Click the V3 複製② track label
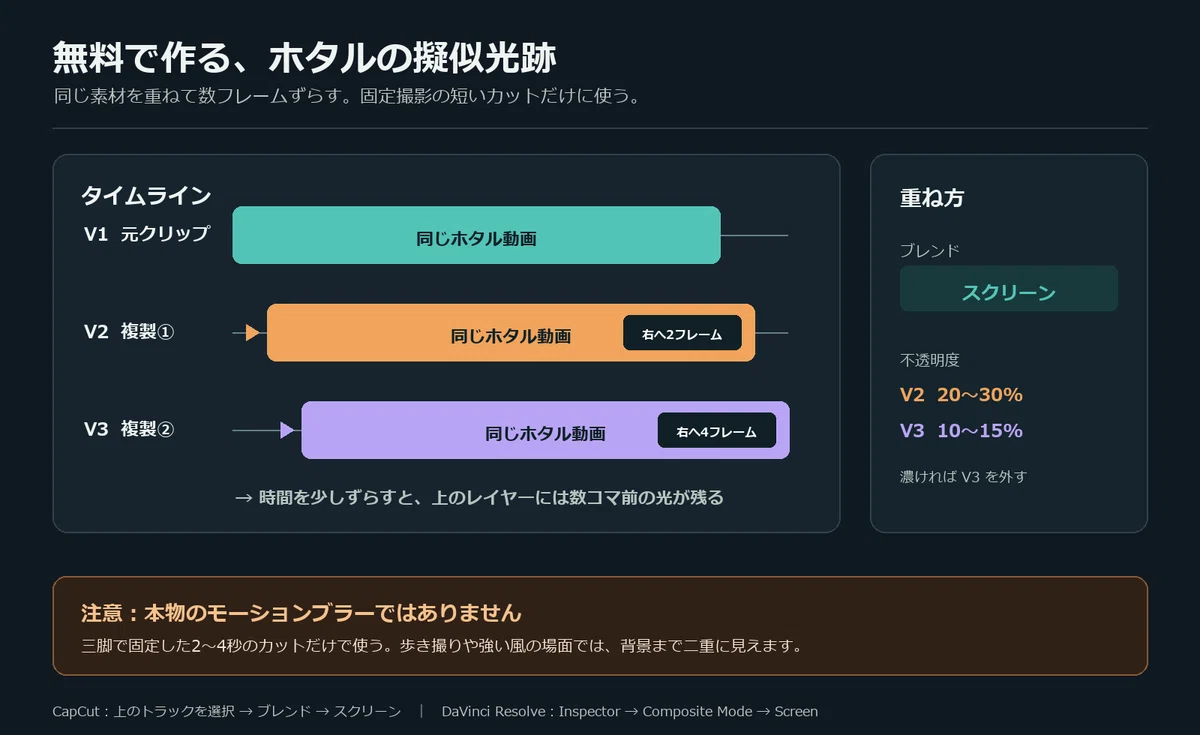Viewport: 1200px width, 735px height. (x=129, y=429)
